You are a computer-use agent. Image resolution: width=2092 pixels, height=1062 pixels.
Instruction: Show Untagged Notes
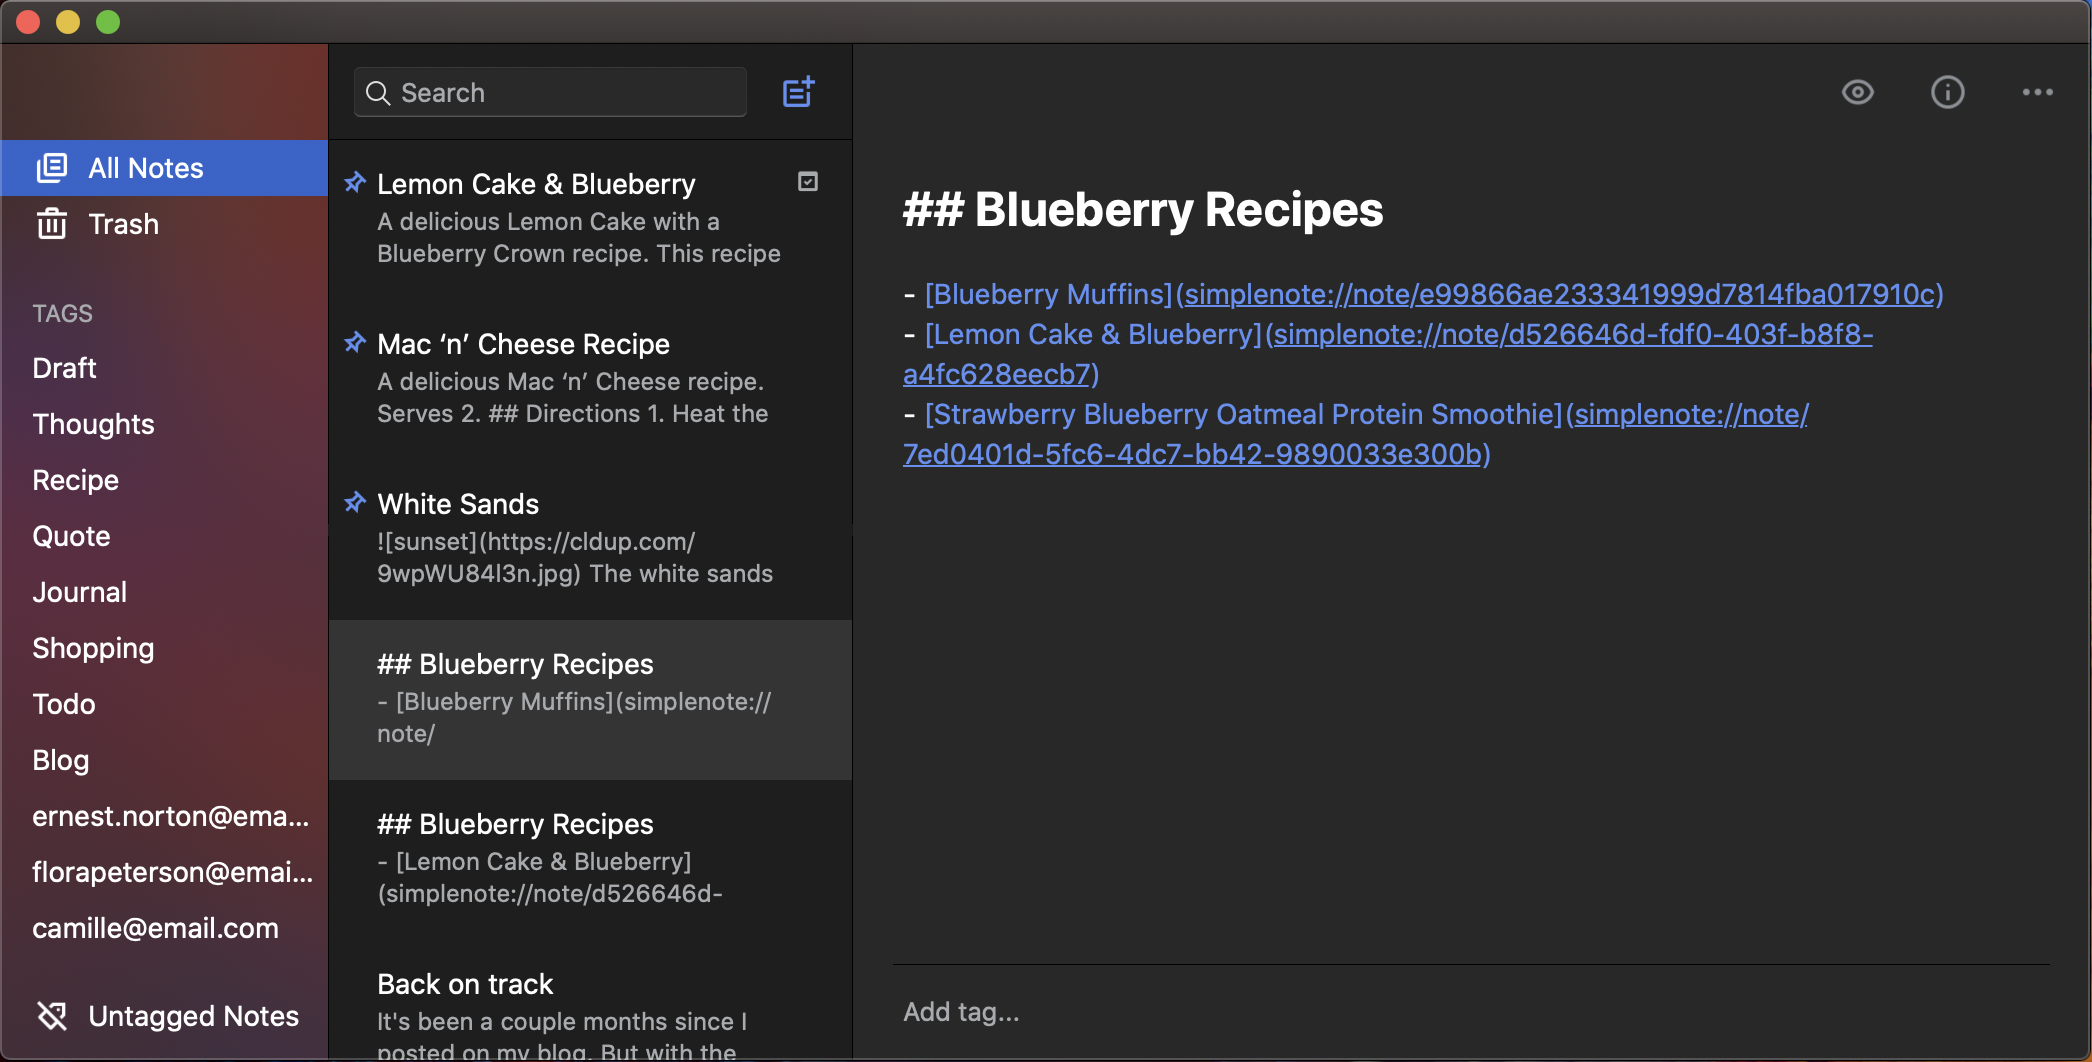193,1016
